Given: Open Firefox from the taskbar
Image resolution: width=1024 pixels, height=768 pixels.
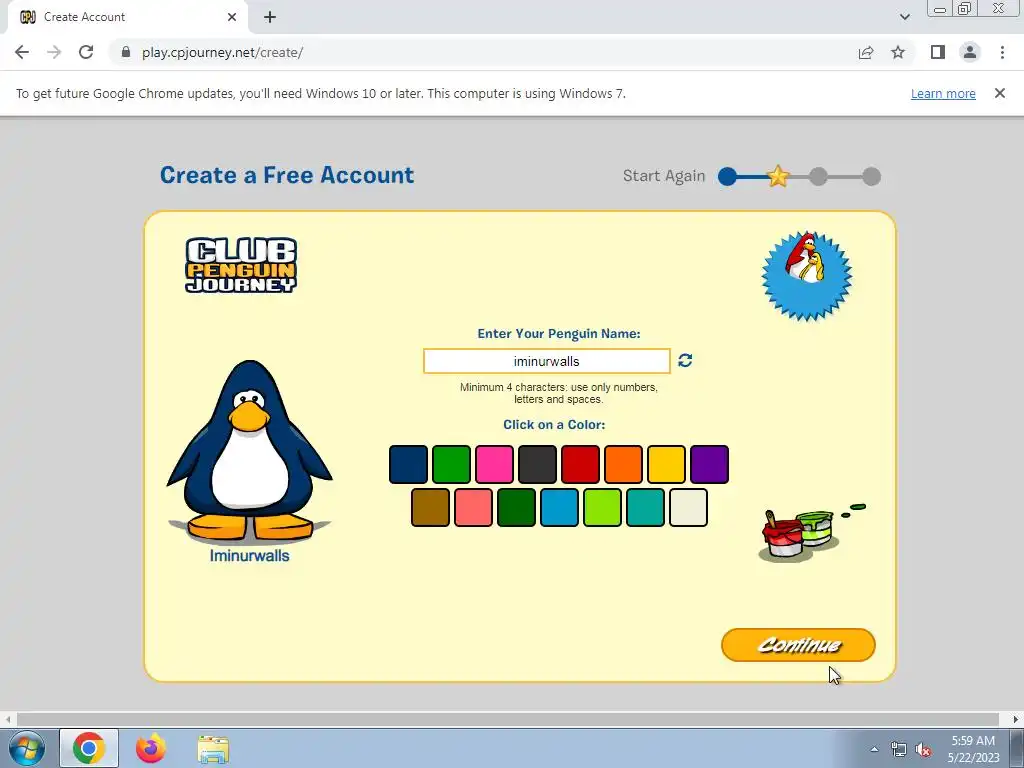Looking at the screenshot, I should pyautogui.click(x=151, y=748).
